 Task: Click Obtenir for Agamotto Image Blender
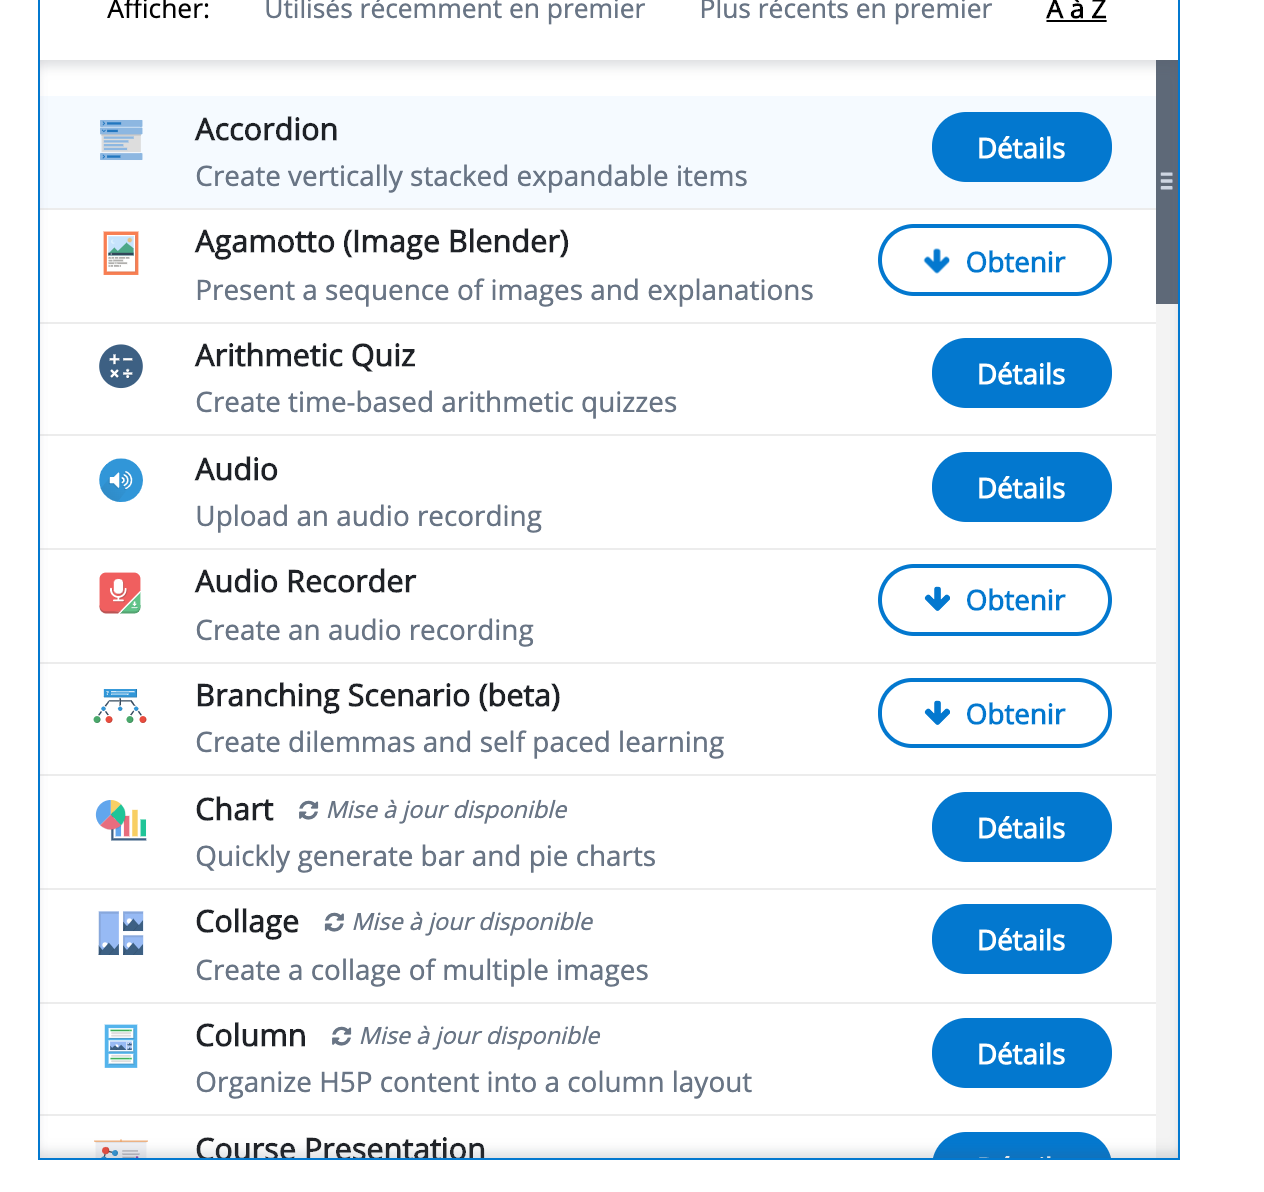point(995,260)
